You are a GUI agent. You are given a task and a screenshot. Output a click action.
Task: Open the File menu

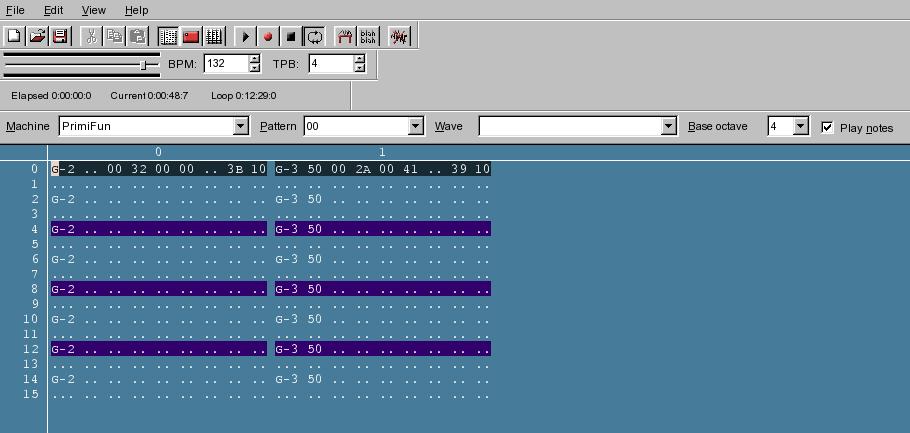point(15,10)
